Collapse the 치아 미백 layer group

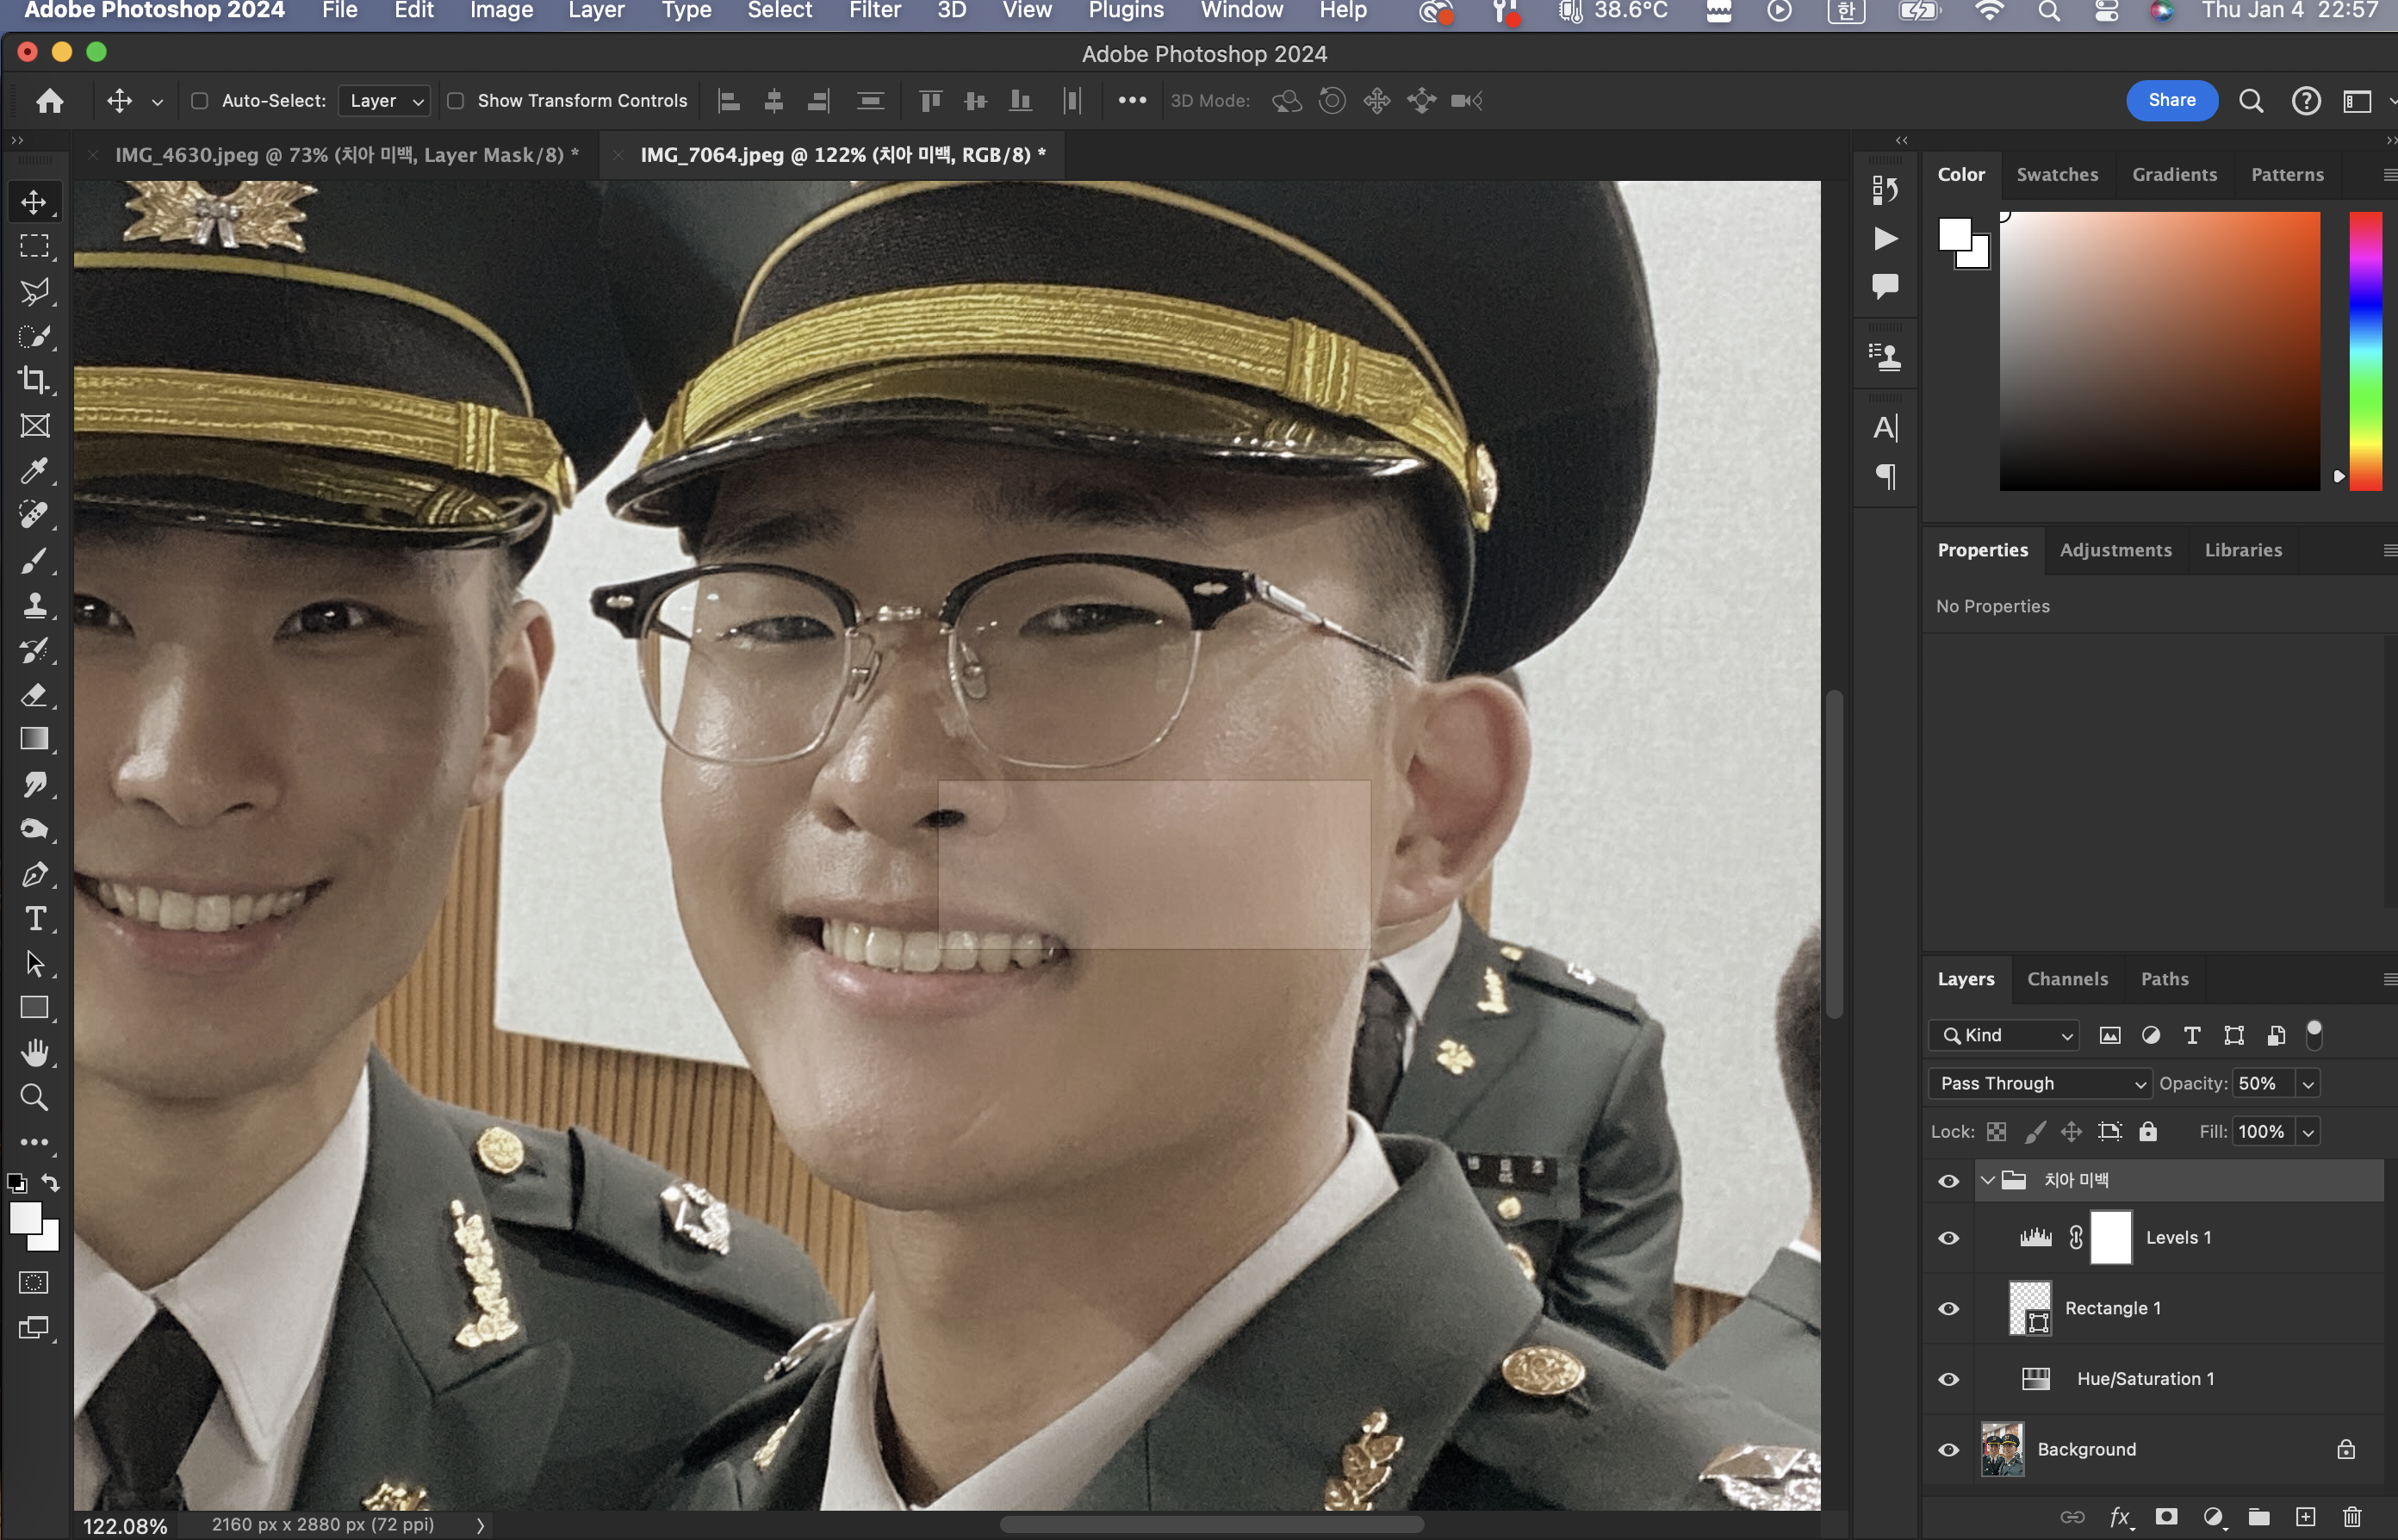[x=1988, y=1180]
